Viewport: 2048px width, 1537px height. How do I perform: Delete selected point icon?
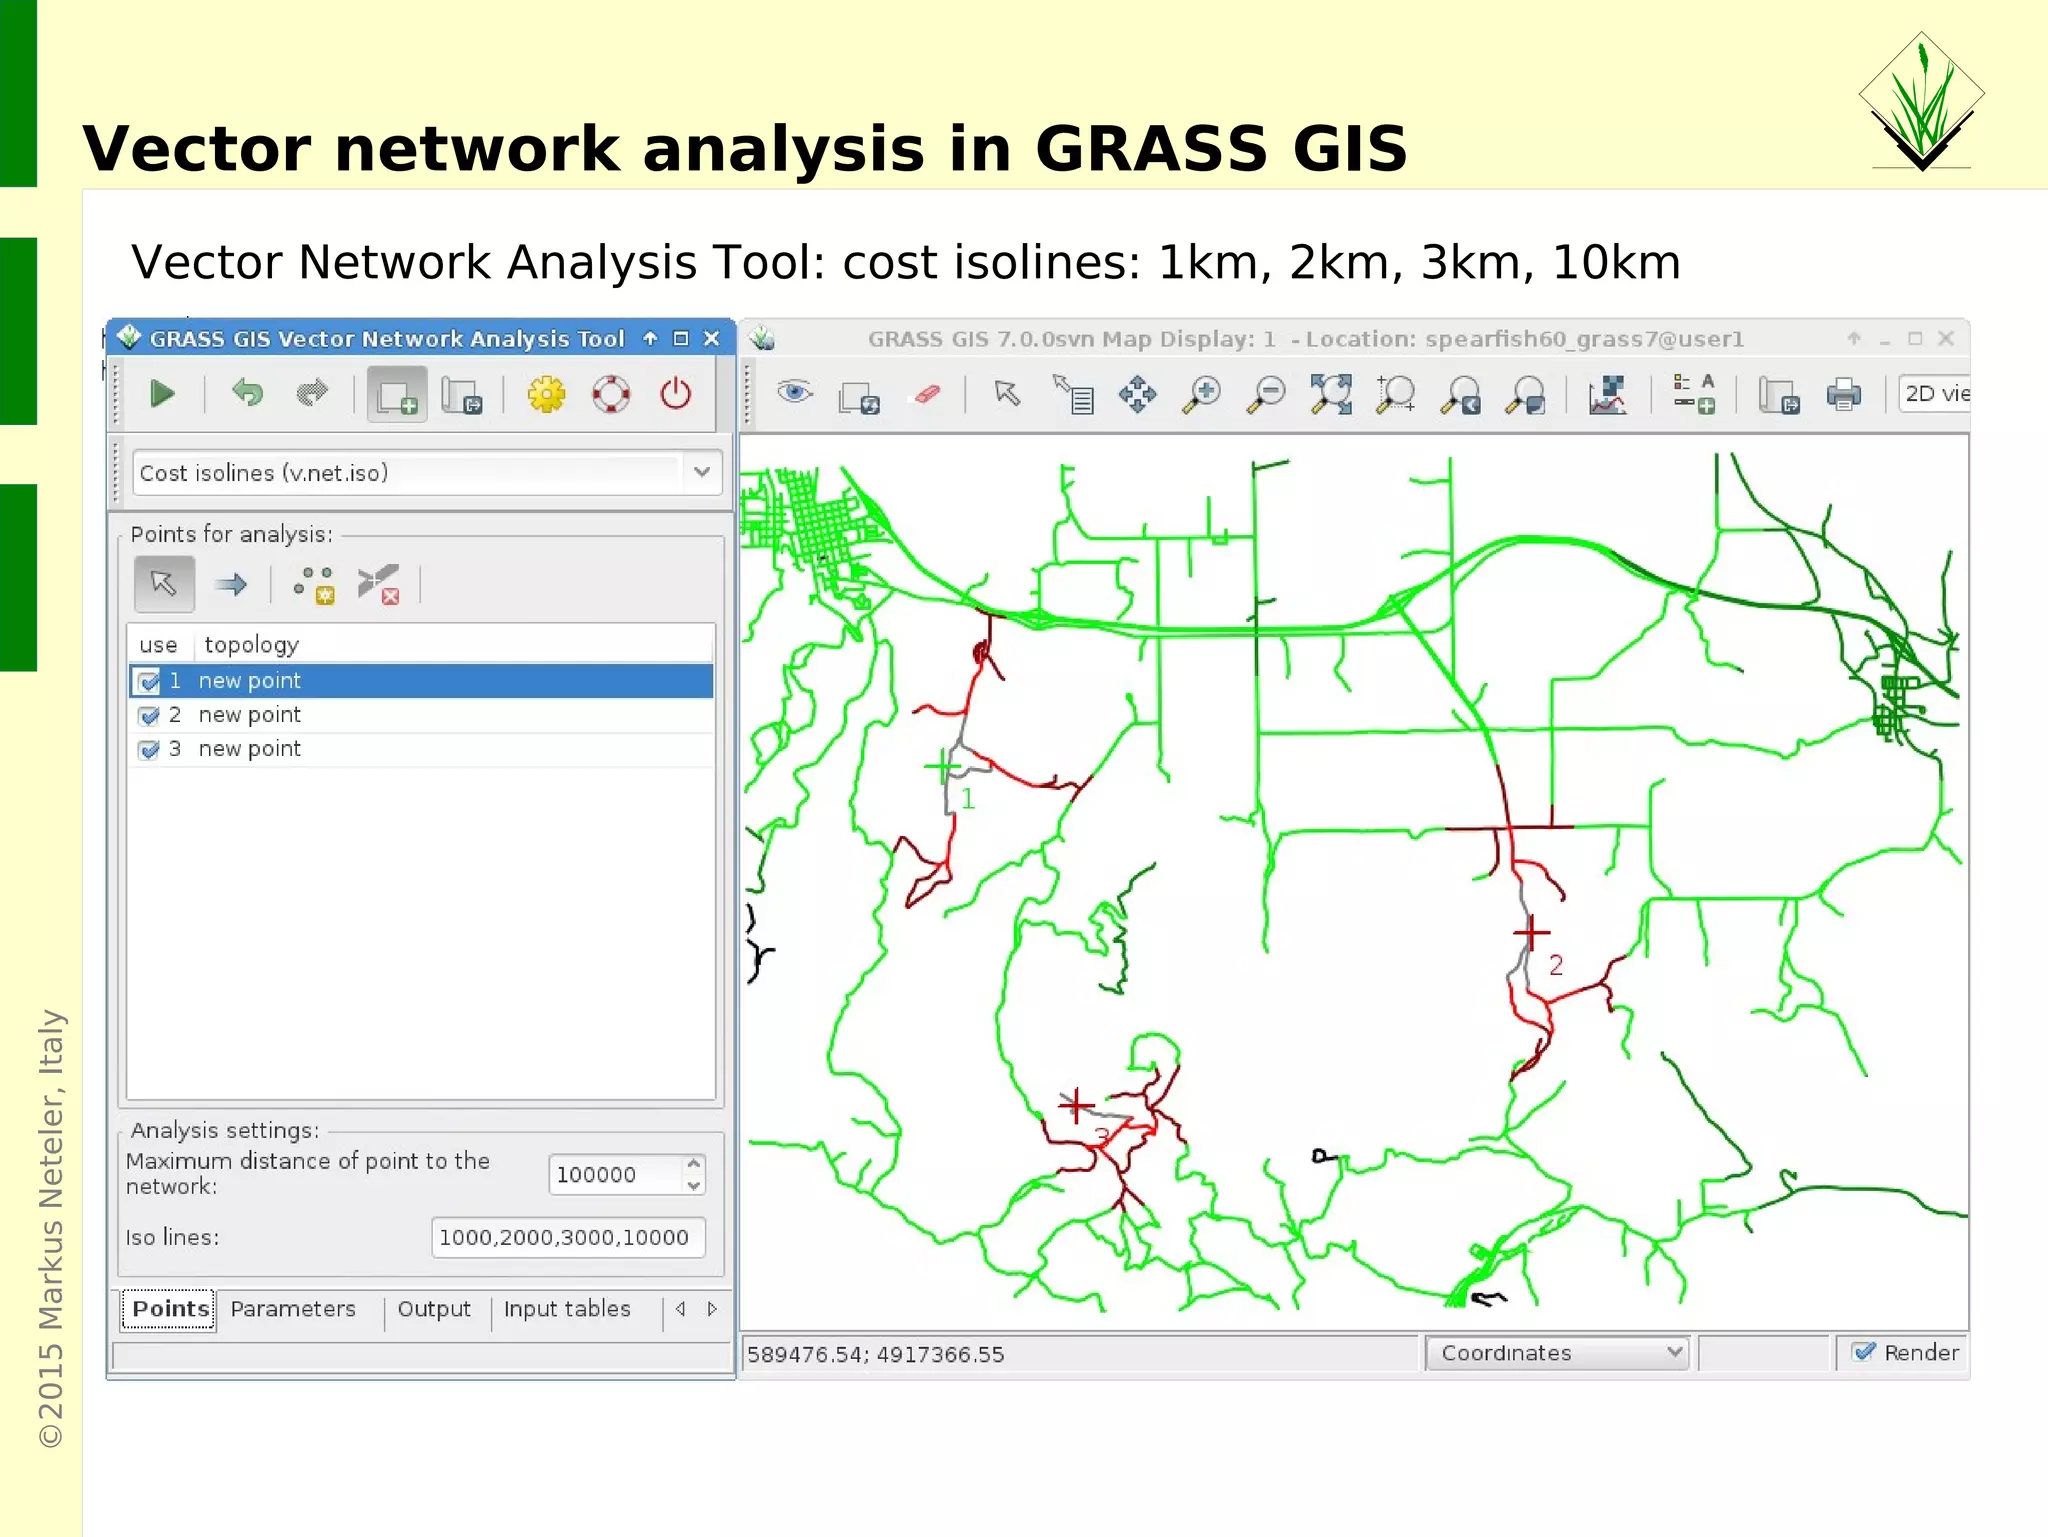[379, 584]
